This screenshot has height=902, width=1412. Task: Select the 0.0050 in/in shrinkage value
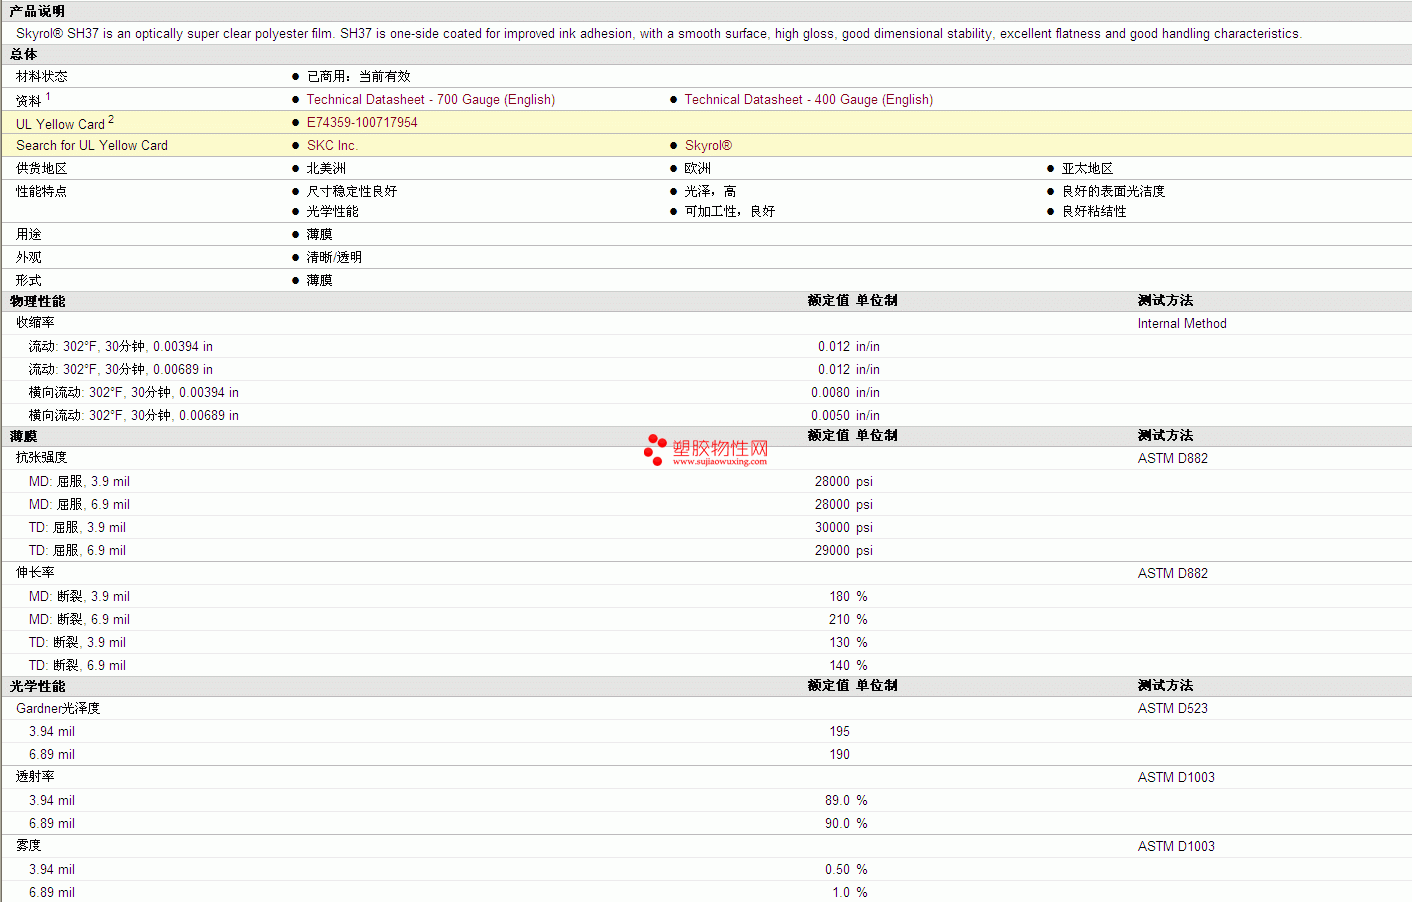tap(845, 415)
